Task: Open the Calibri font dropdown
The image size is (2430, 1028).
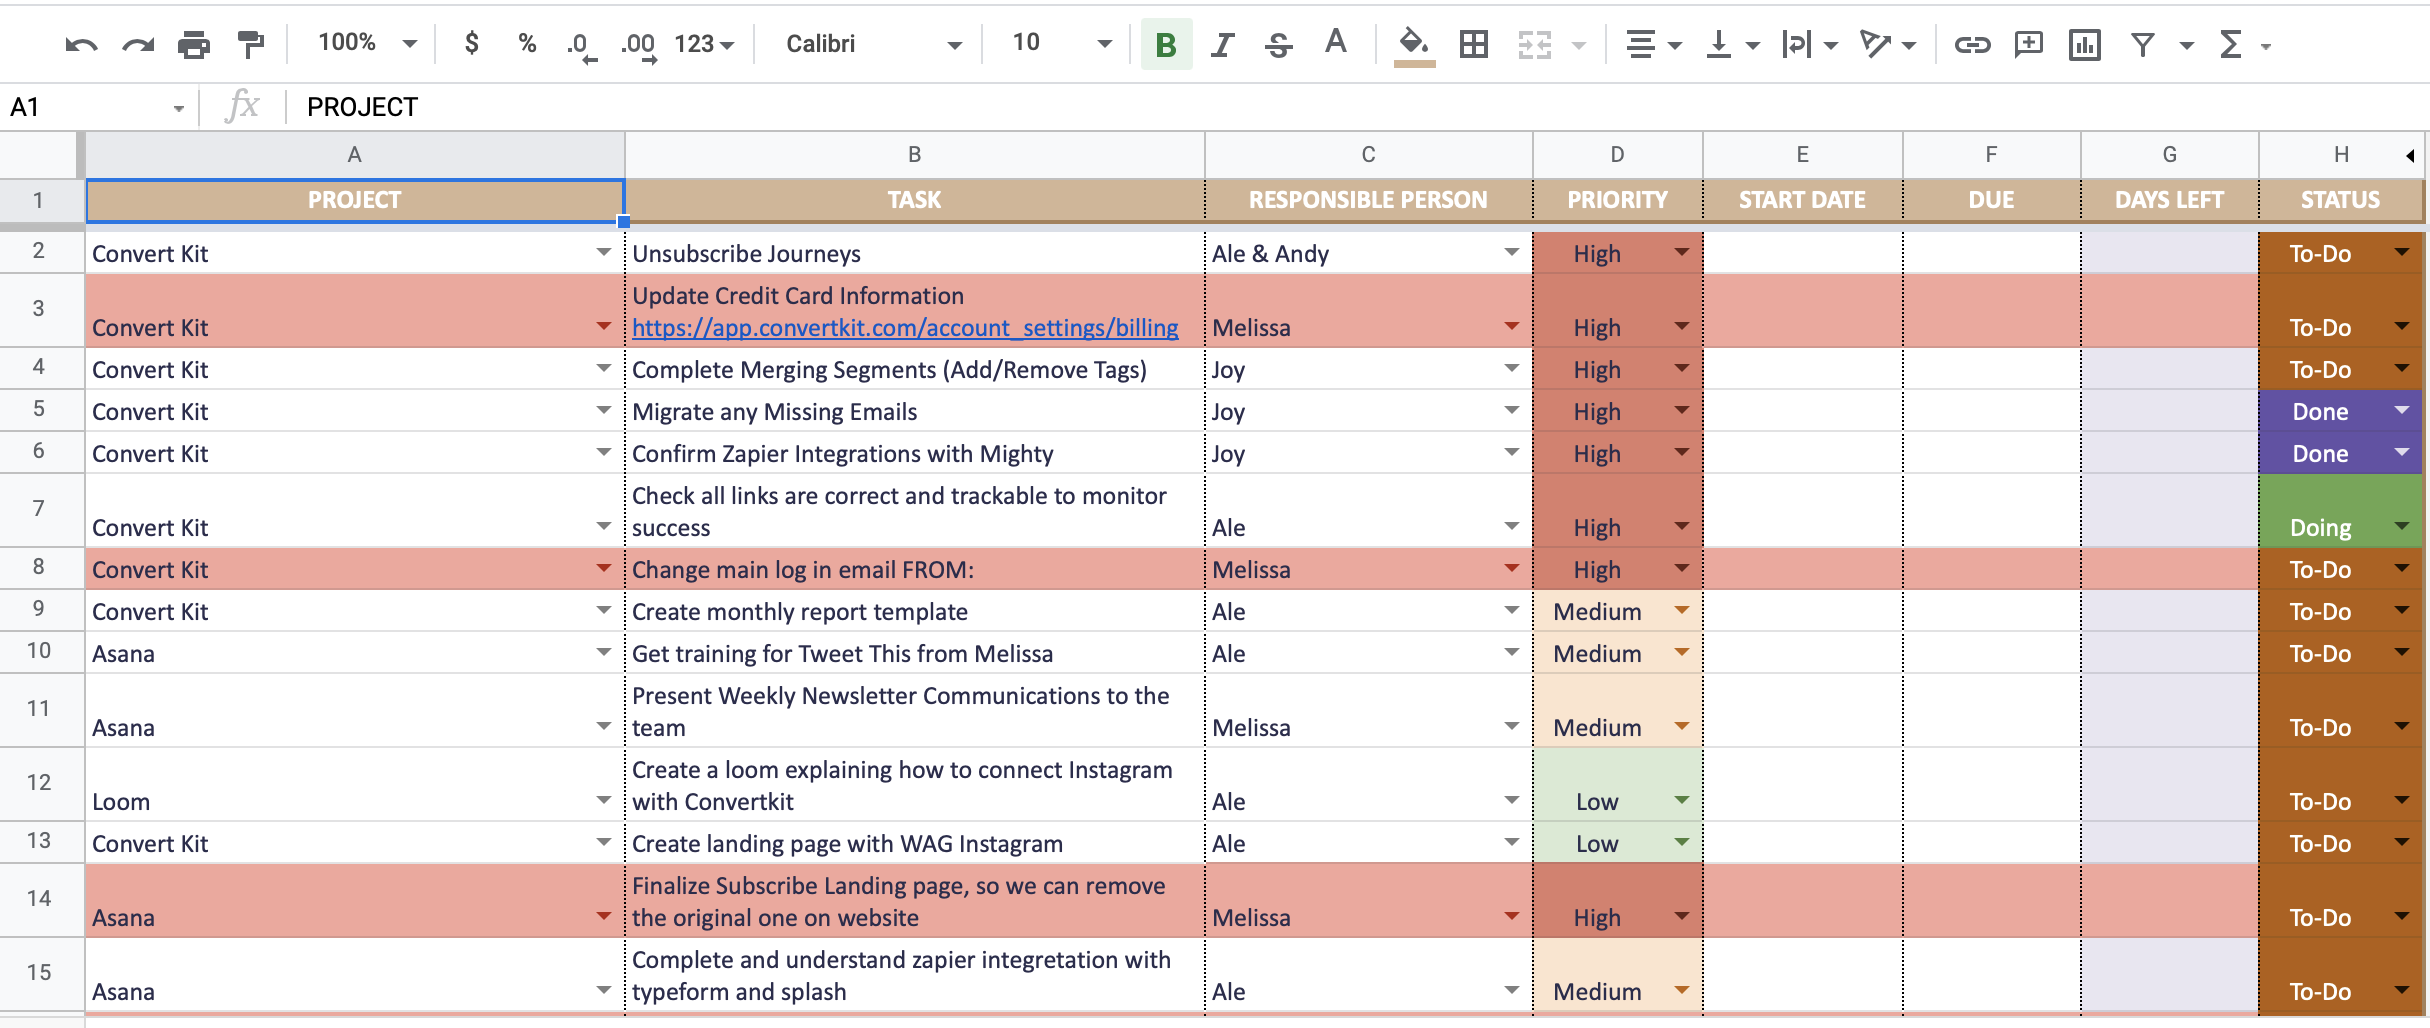Action: (x=873, y=44)
